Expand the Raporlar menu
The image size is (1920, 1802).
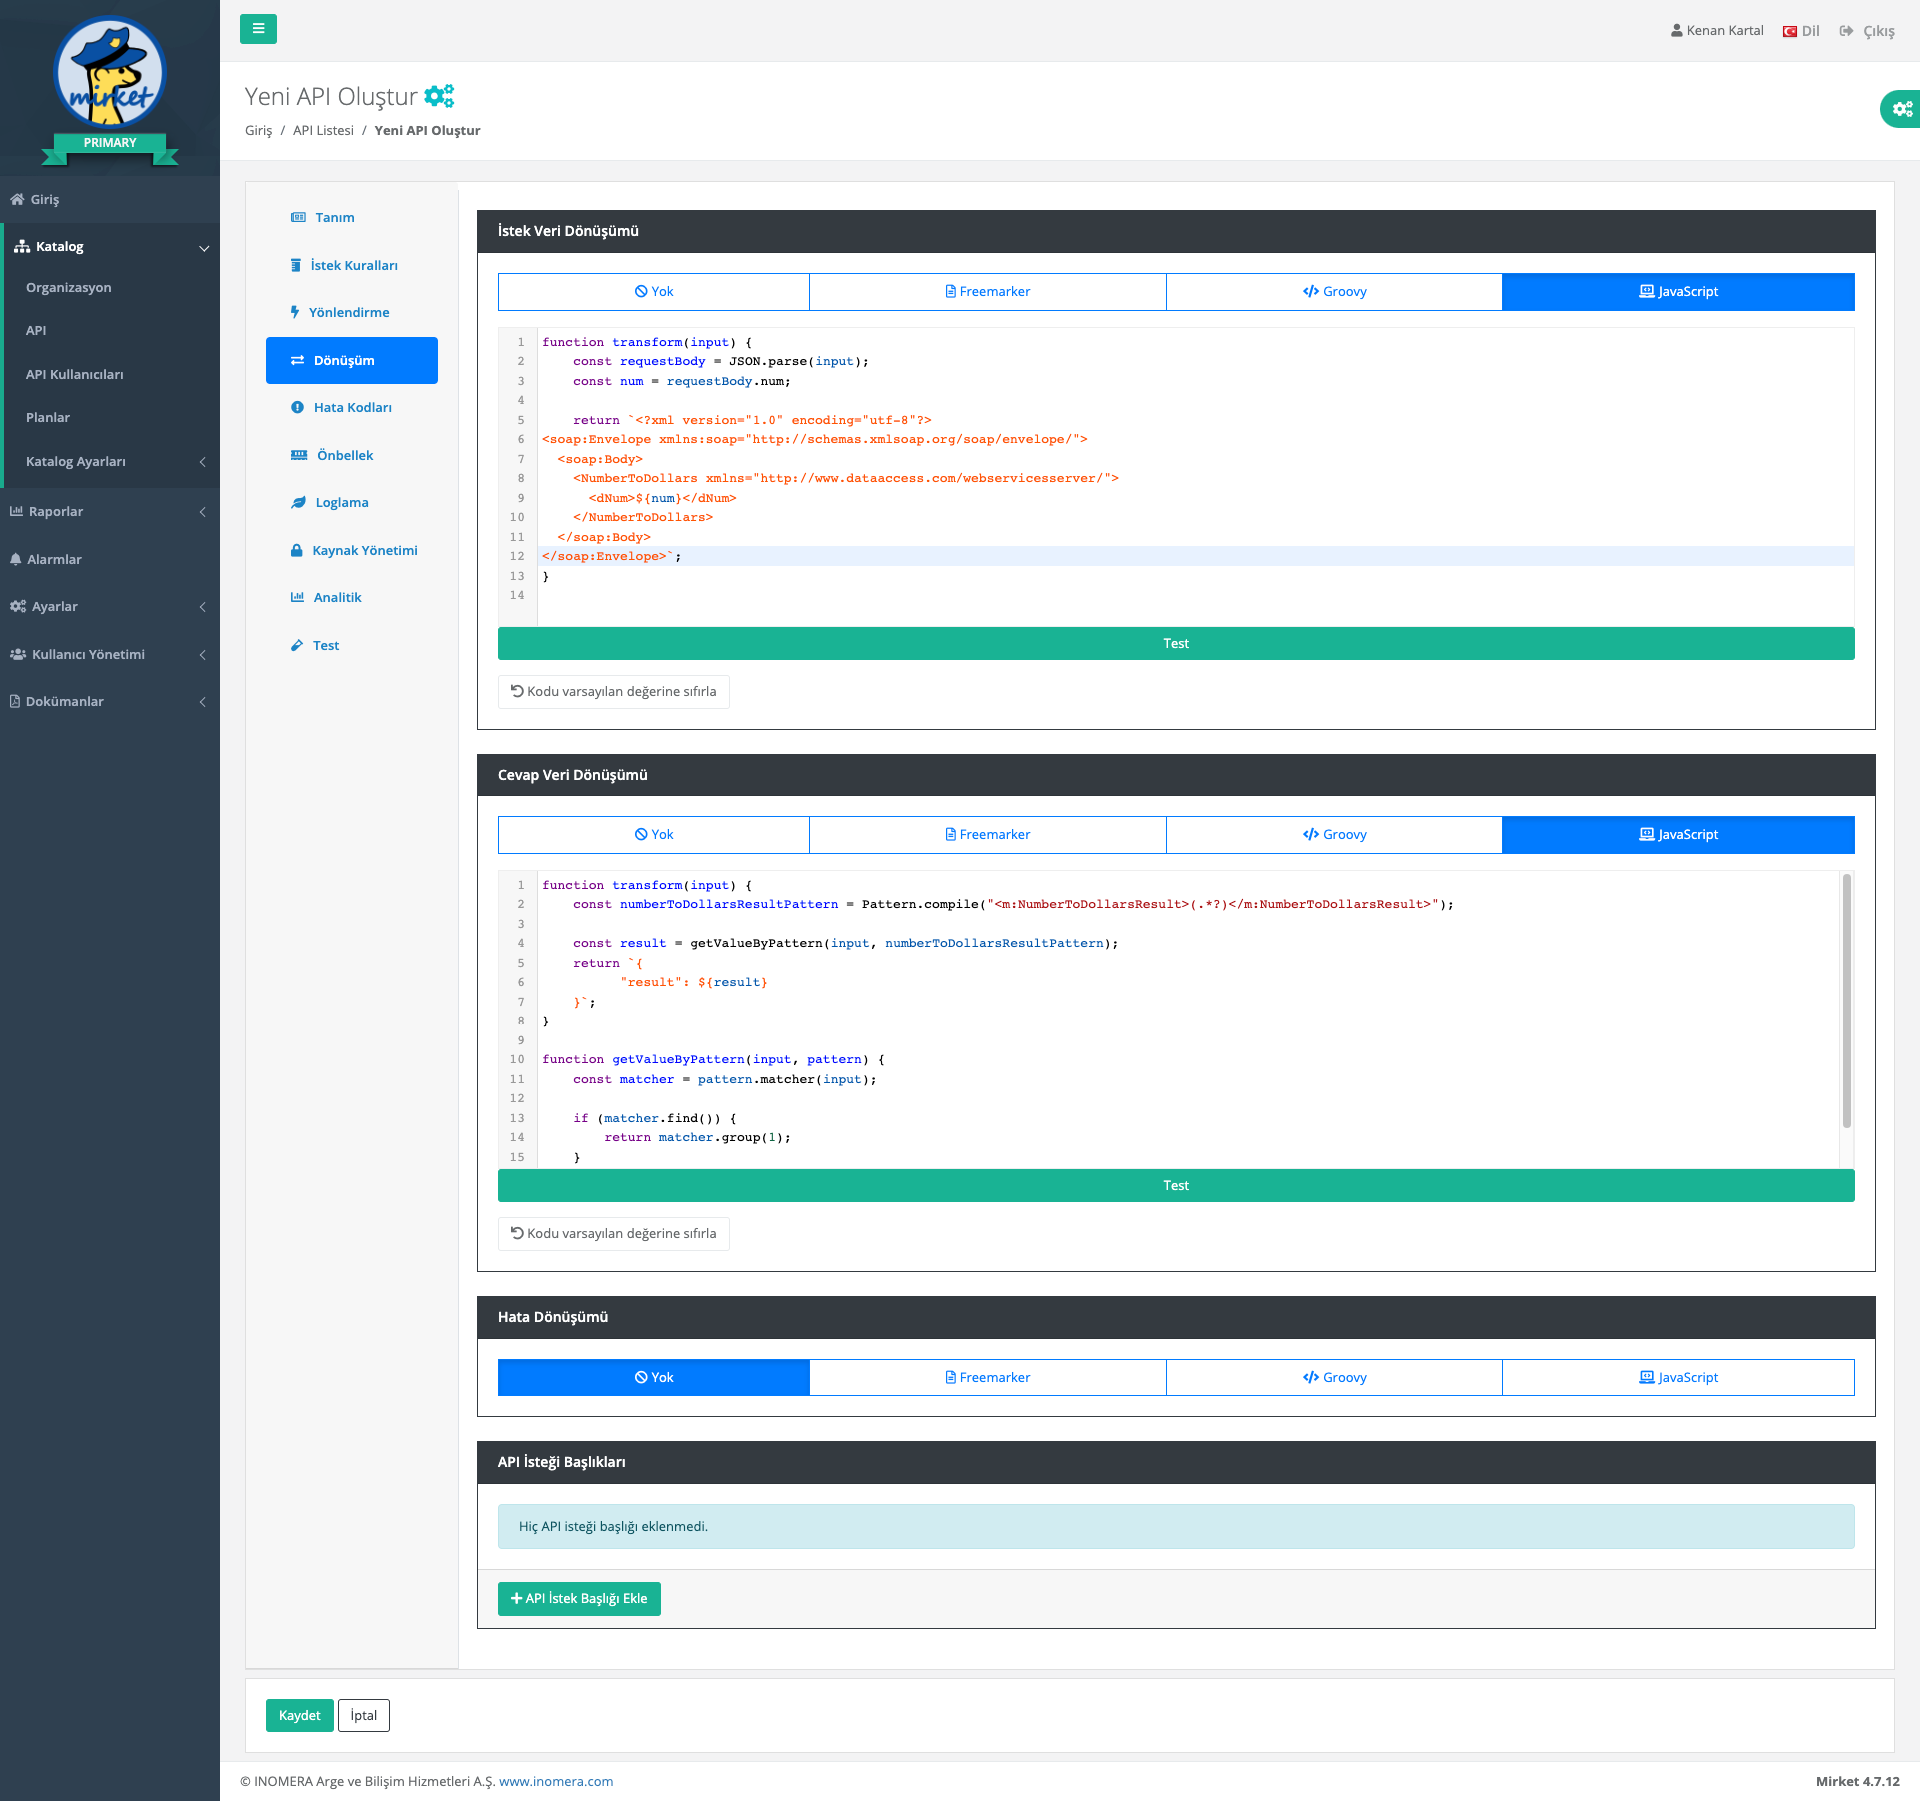pyautogui.click(x=110, y=511)
